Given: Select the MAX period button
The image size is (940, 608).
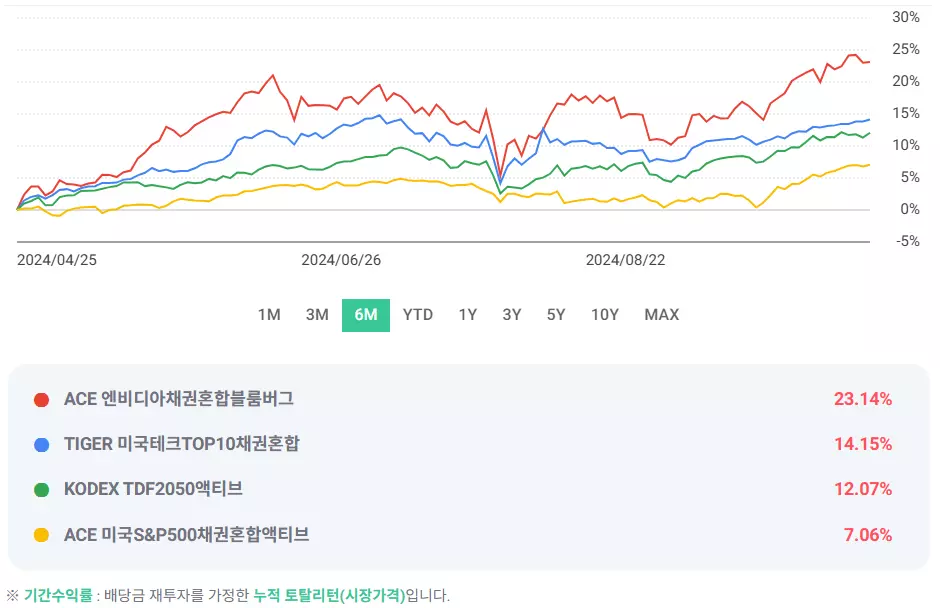Looking at the screenshot, I should point(659,314).
